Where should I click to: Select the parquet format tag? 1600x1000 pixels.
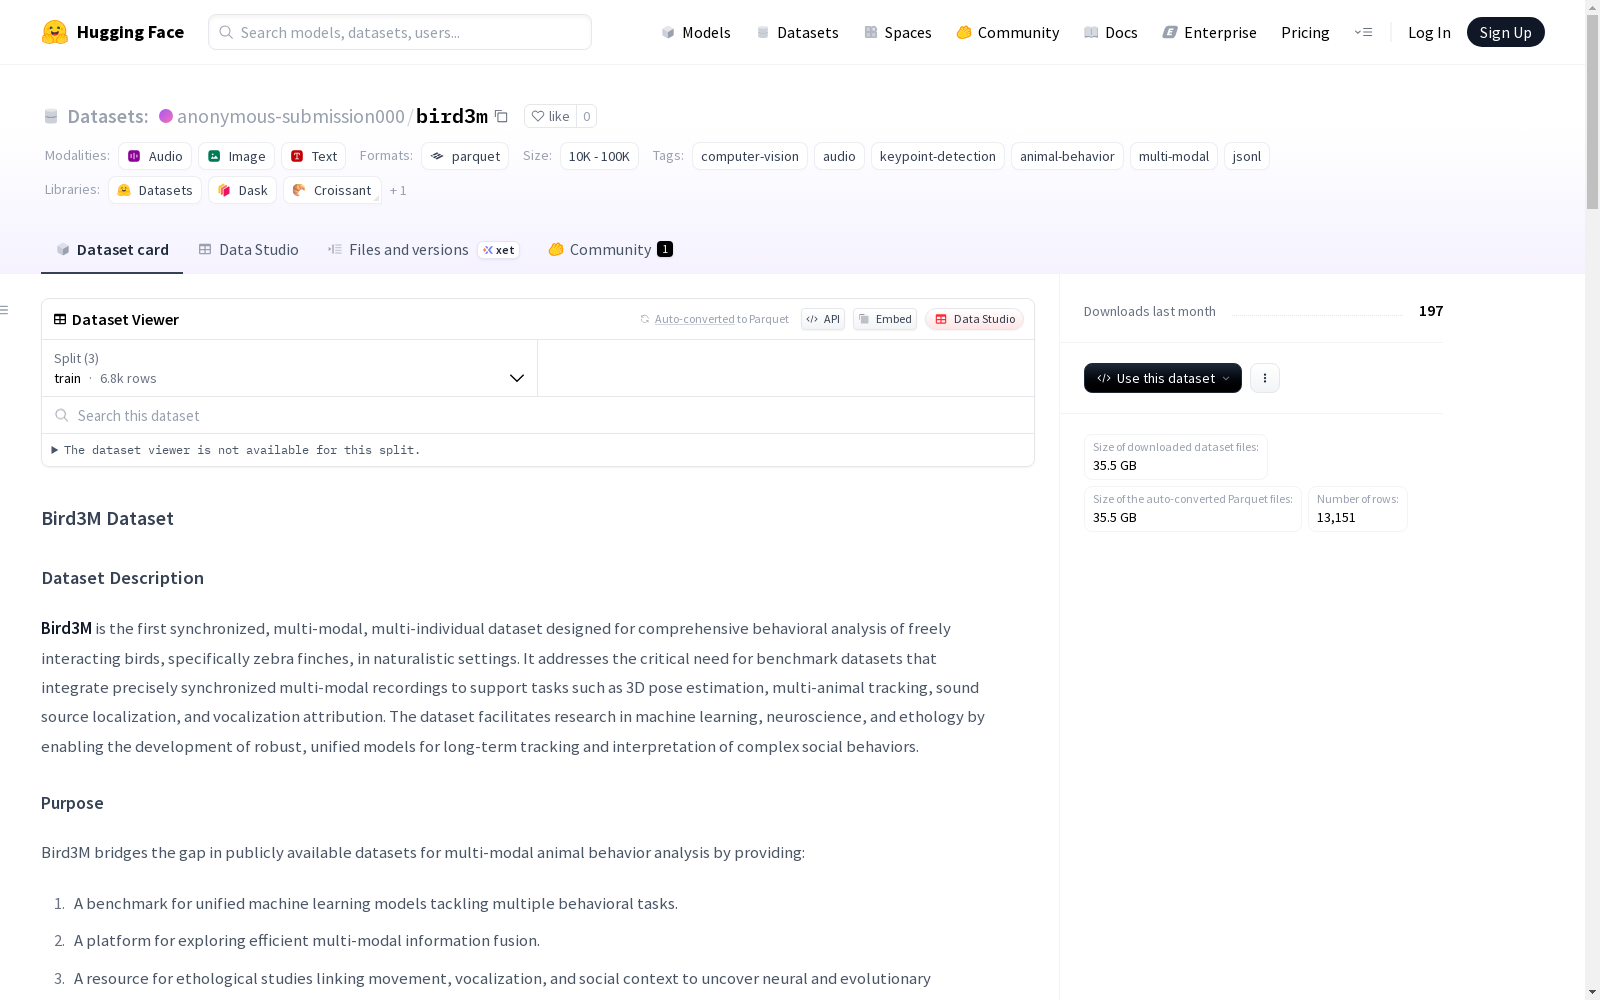pyautogui.click(x=465, y=156)
